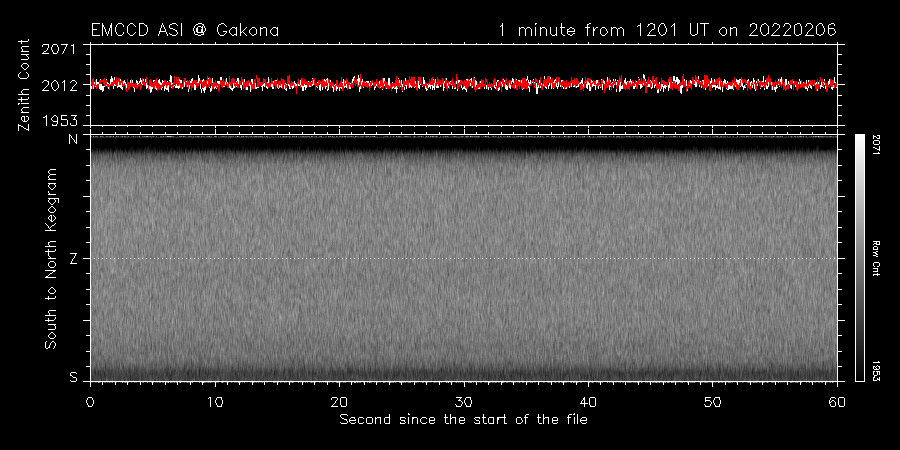The image size is (900, 450).
Task: Click the 10 second tick label
Action: click(215, 402)
